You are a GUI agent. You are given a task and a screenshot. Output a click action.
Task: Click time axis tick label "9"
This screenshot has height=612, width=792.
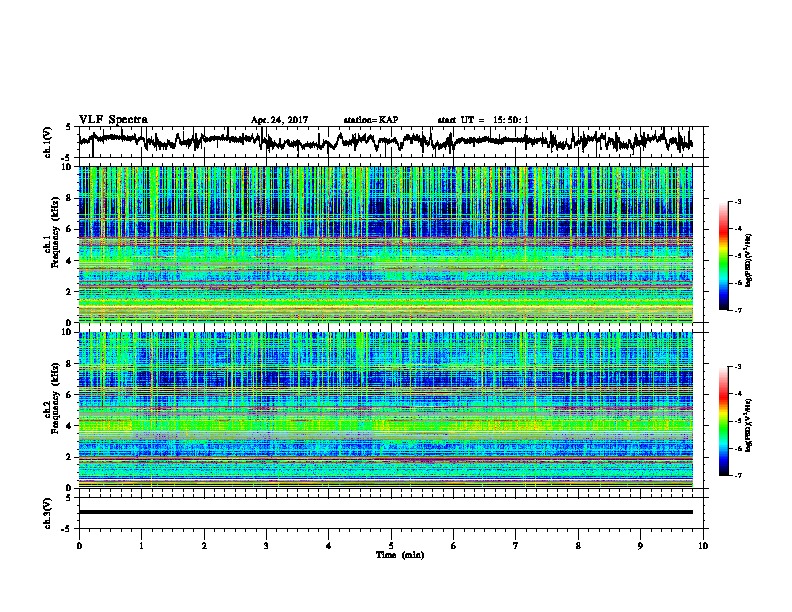(x=640, y=546)
